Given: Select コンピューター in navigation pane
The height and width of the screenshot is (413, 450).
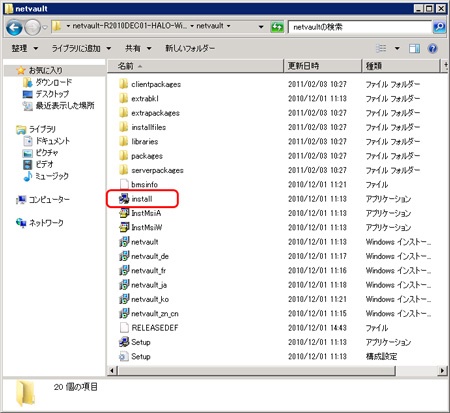Looking at the screenshot, I should [x=49, y=199].
